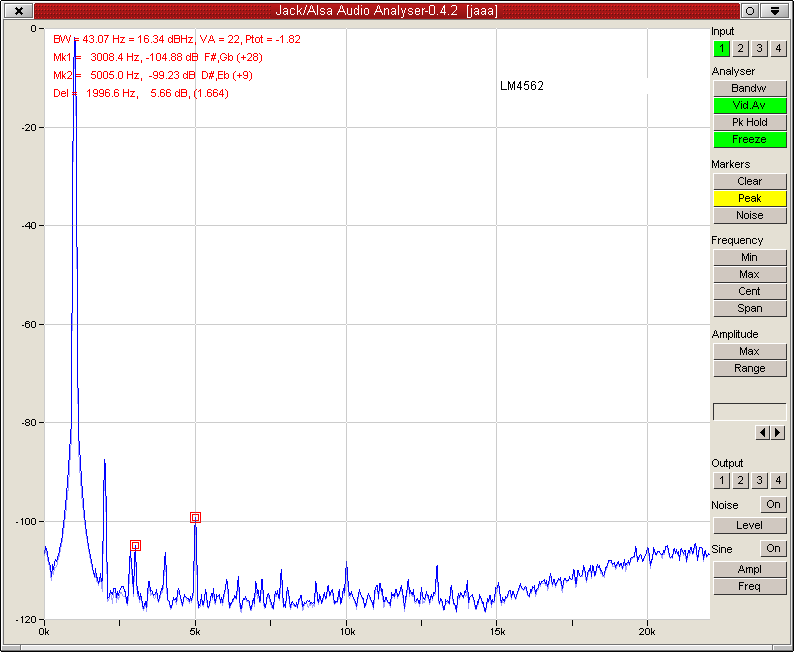Enable Pk Hold peak hold

[x=749, y=122]
